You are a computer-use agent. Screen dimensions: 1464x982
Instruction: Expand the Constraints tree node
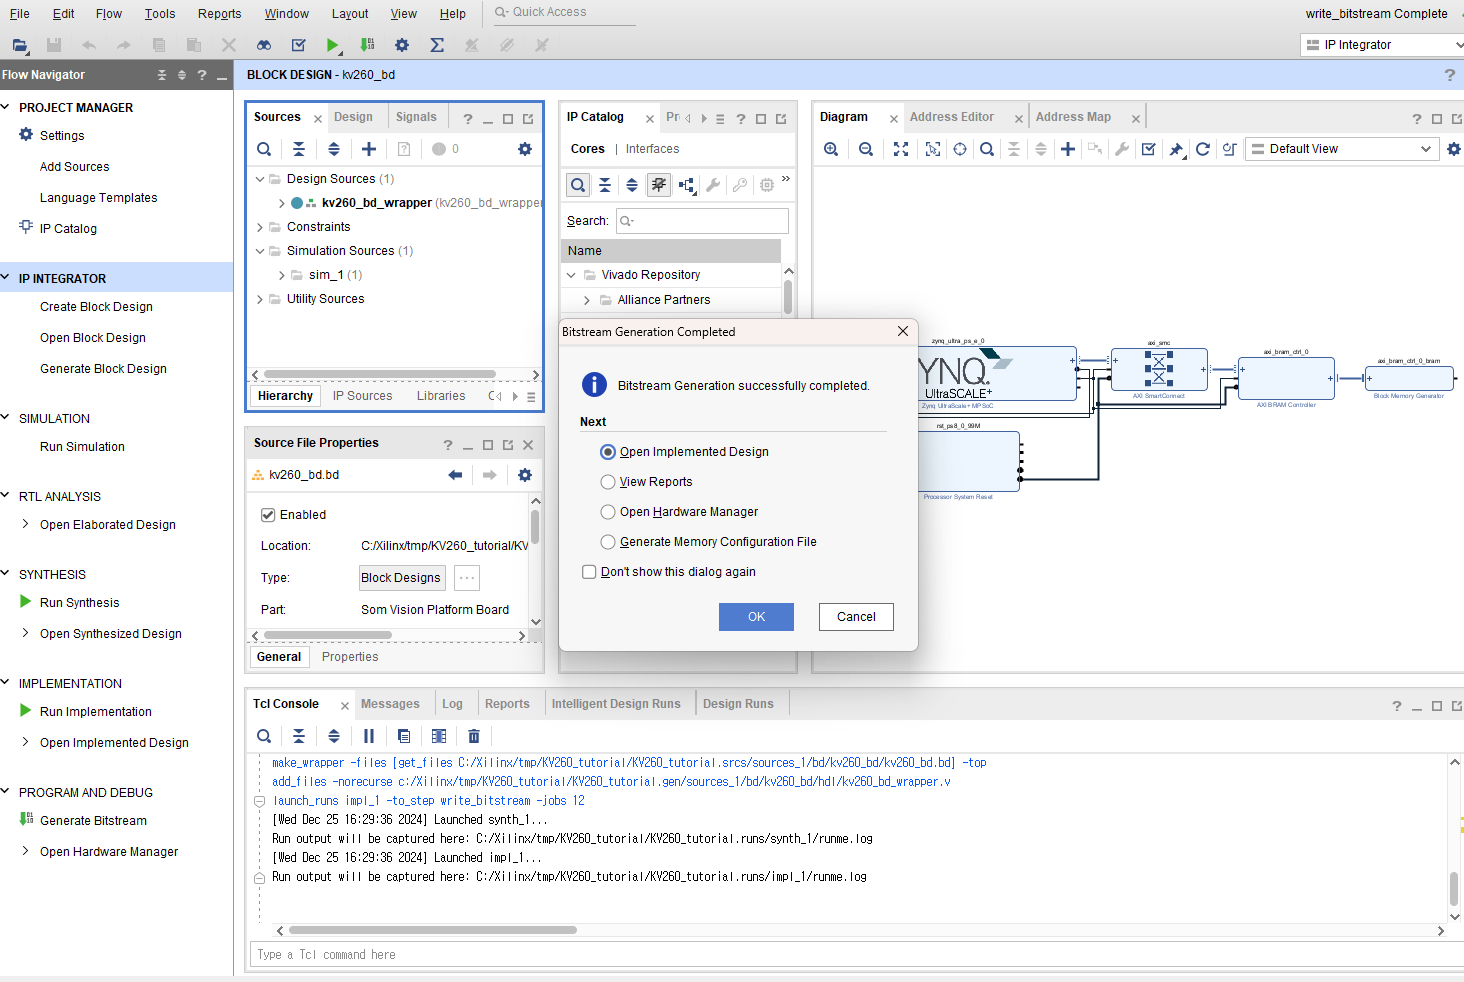[x=260, y=227]
